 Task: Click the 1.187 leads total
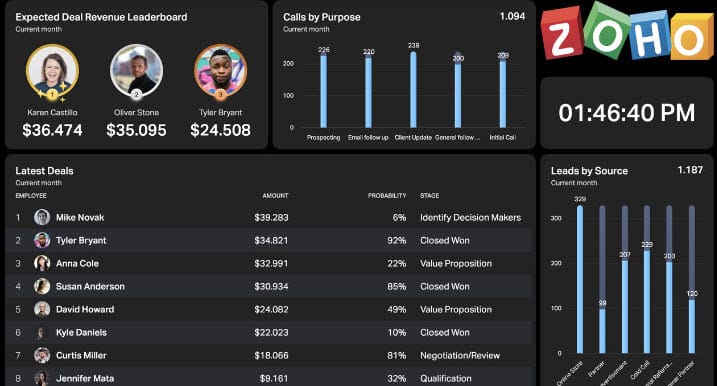click(x=690, y=170)
